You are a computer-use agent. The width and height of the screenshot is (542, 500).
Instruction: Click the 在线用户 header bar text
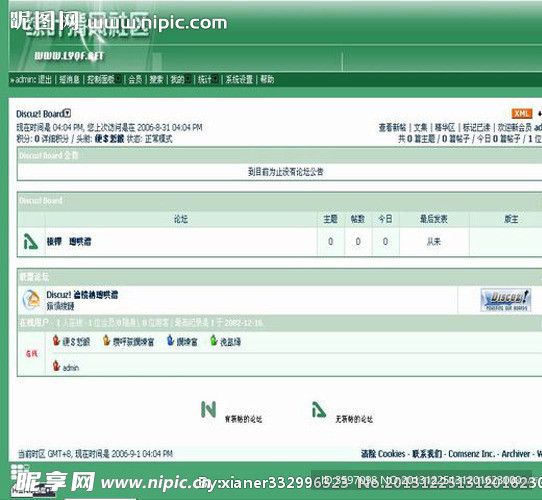[x=34, y=323]
